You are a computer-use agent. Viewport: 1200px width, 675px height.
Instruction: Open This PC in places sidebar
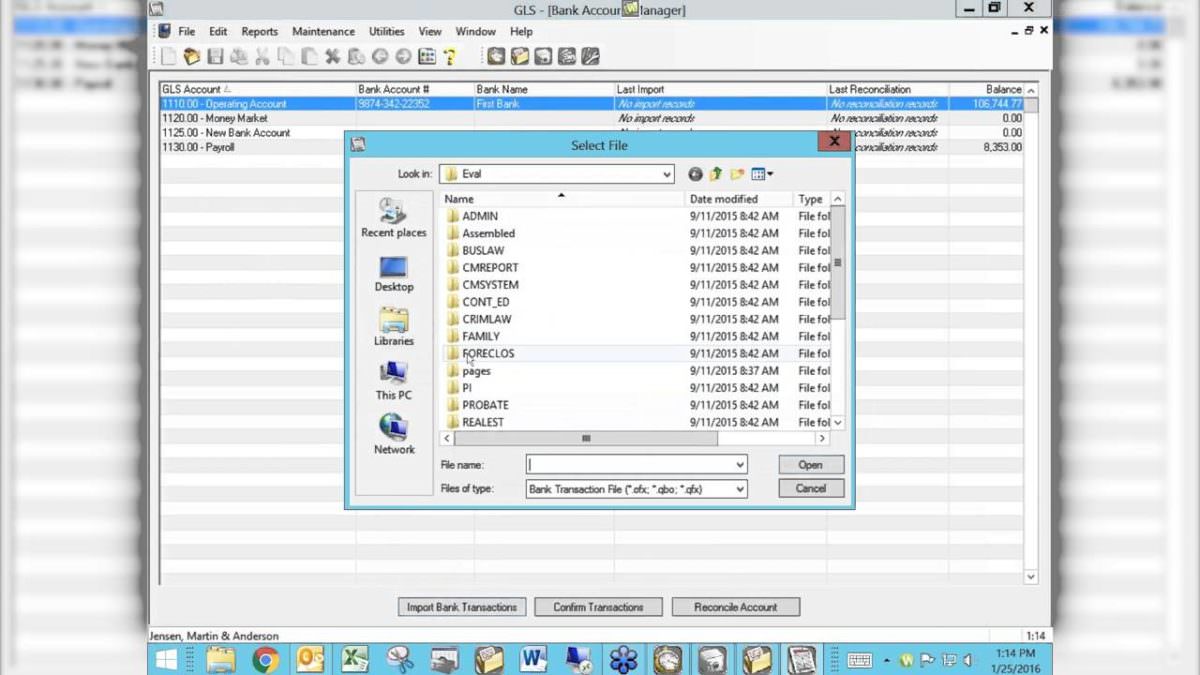393,381
